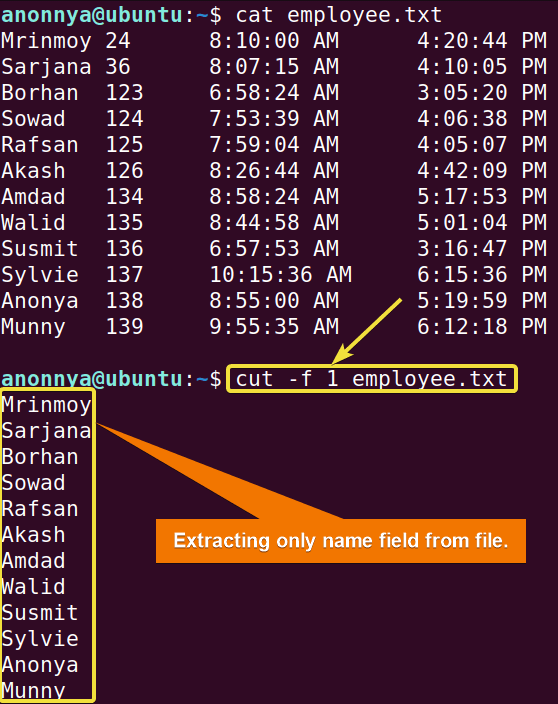
Task: Pick the entry time 8:55:00 AM
Action: [274, 301]
